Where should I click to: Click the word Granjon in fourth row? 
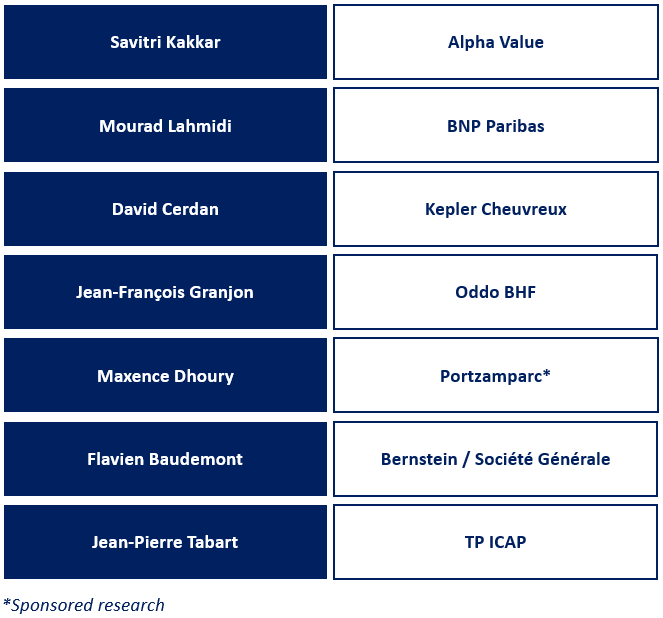point(221,293)
